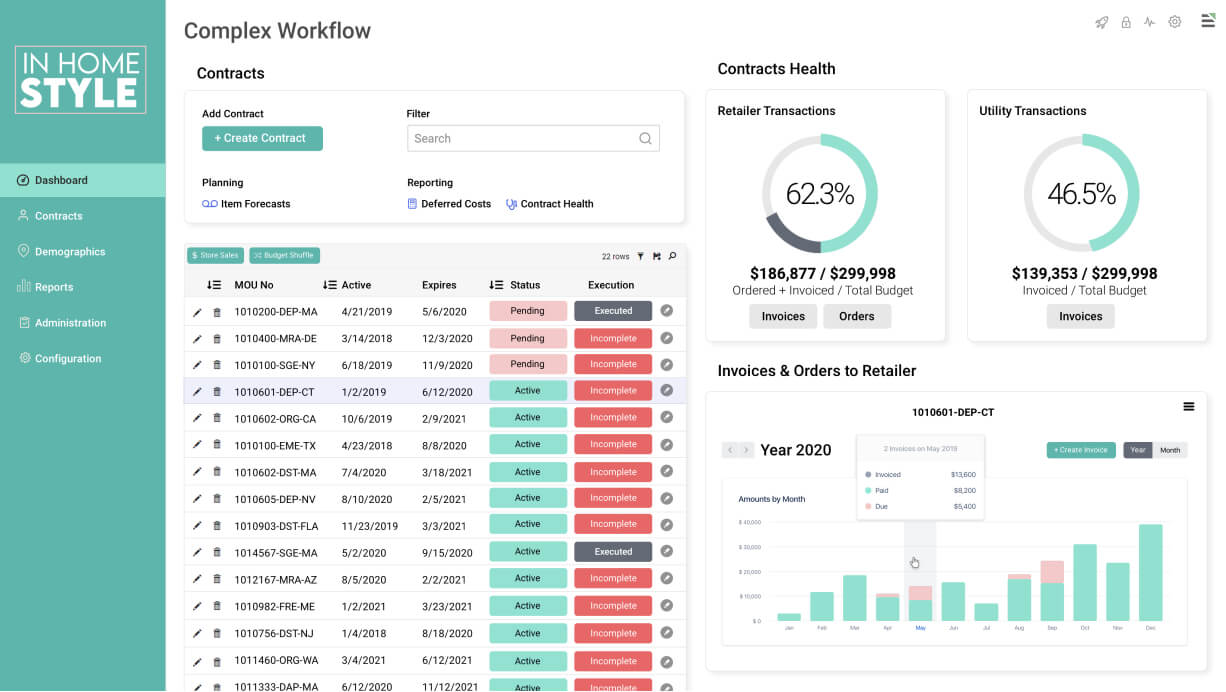The height and width of the screenshot is (692, 1226).
Task: Select the Year view toggle
Action: [1138, 450]
